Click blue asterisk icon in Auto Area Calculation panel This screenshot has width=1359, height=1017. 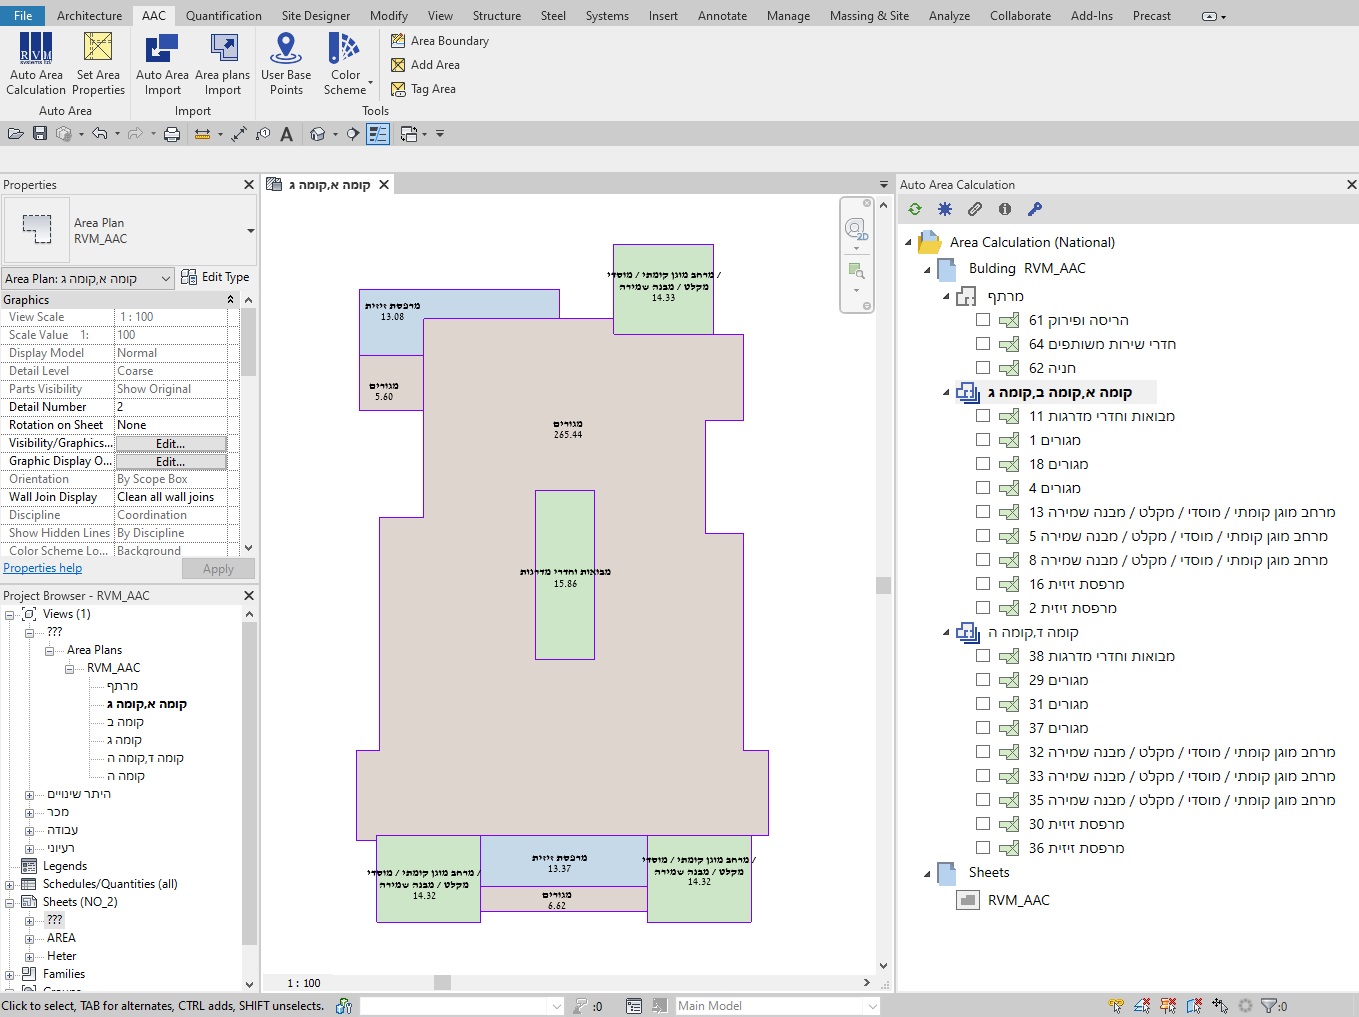coord(945,209)
